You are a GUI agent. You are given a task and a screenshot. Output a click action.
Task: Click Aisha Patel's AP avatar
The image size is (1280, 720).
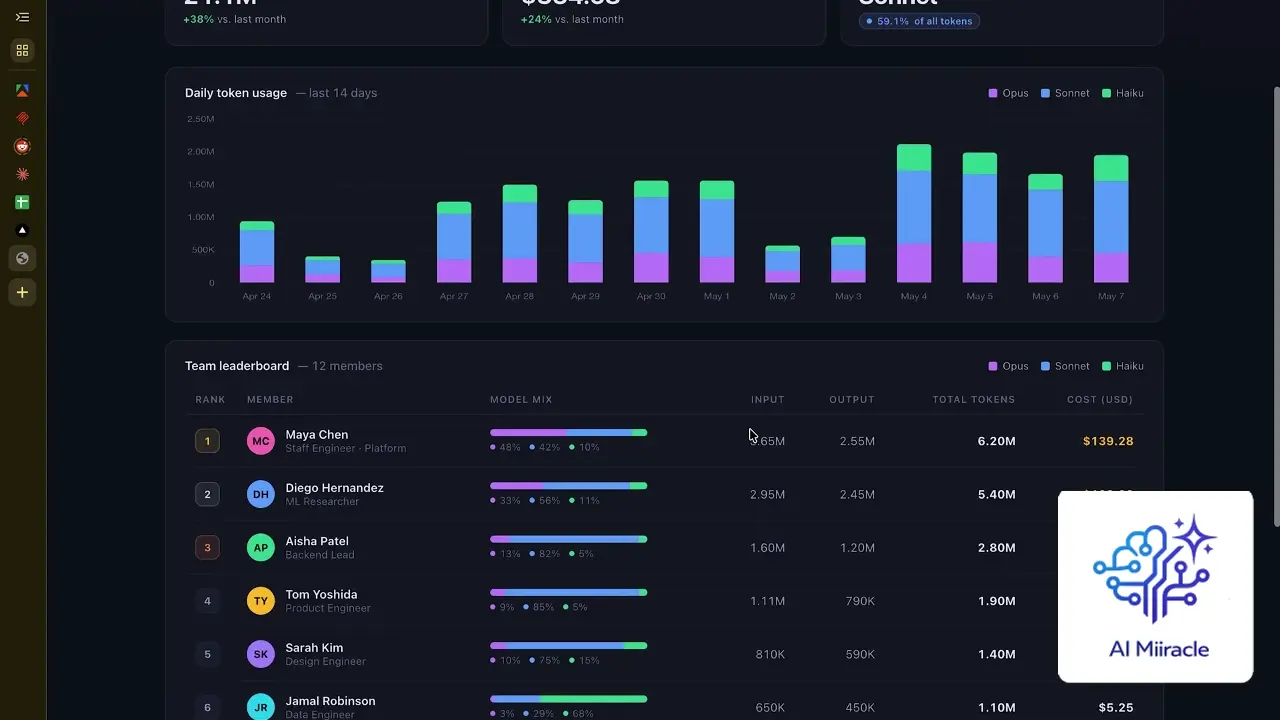pos(261,548)
